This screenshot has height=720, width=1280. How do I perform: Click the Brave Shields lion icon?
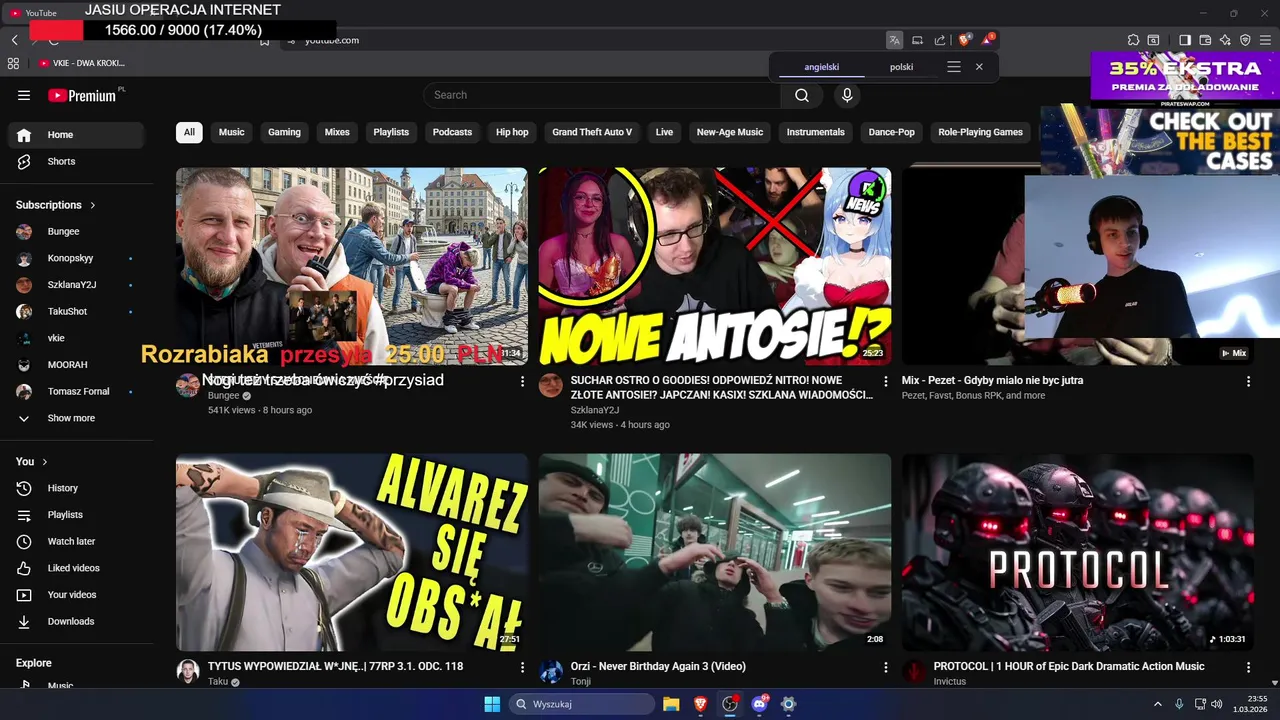click(x=964, y=40)
